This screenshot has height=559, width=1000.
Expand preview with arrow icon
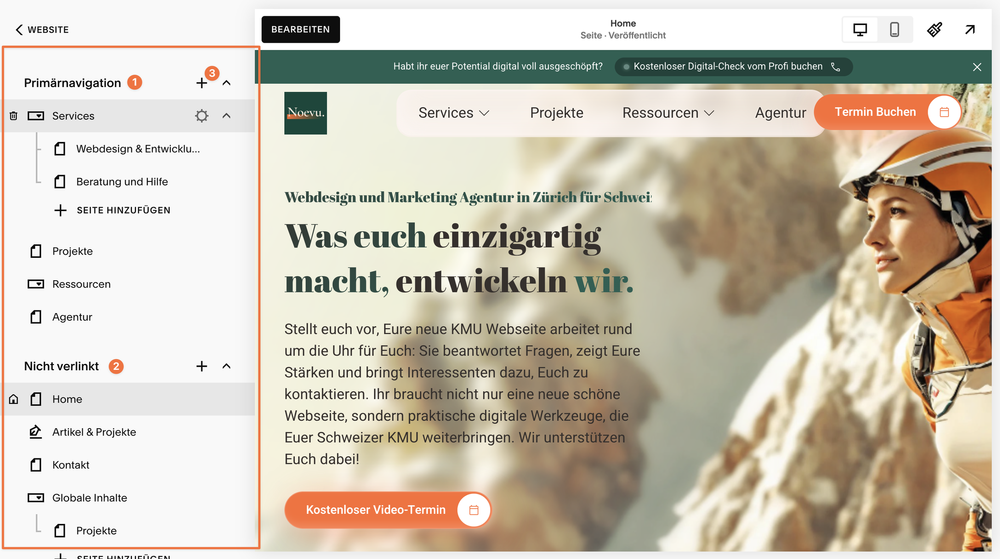click(x=970, y=29)
